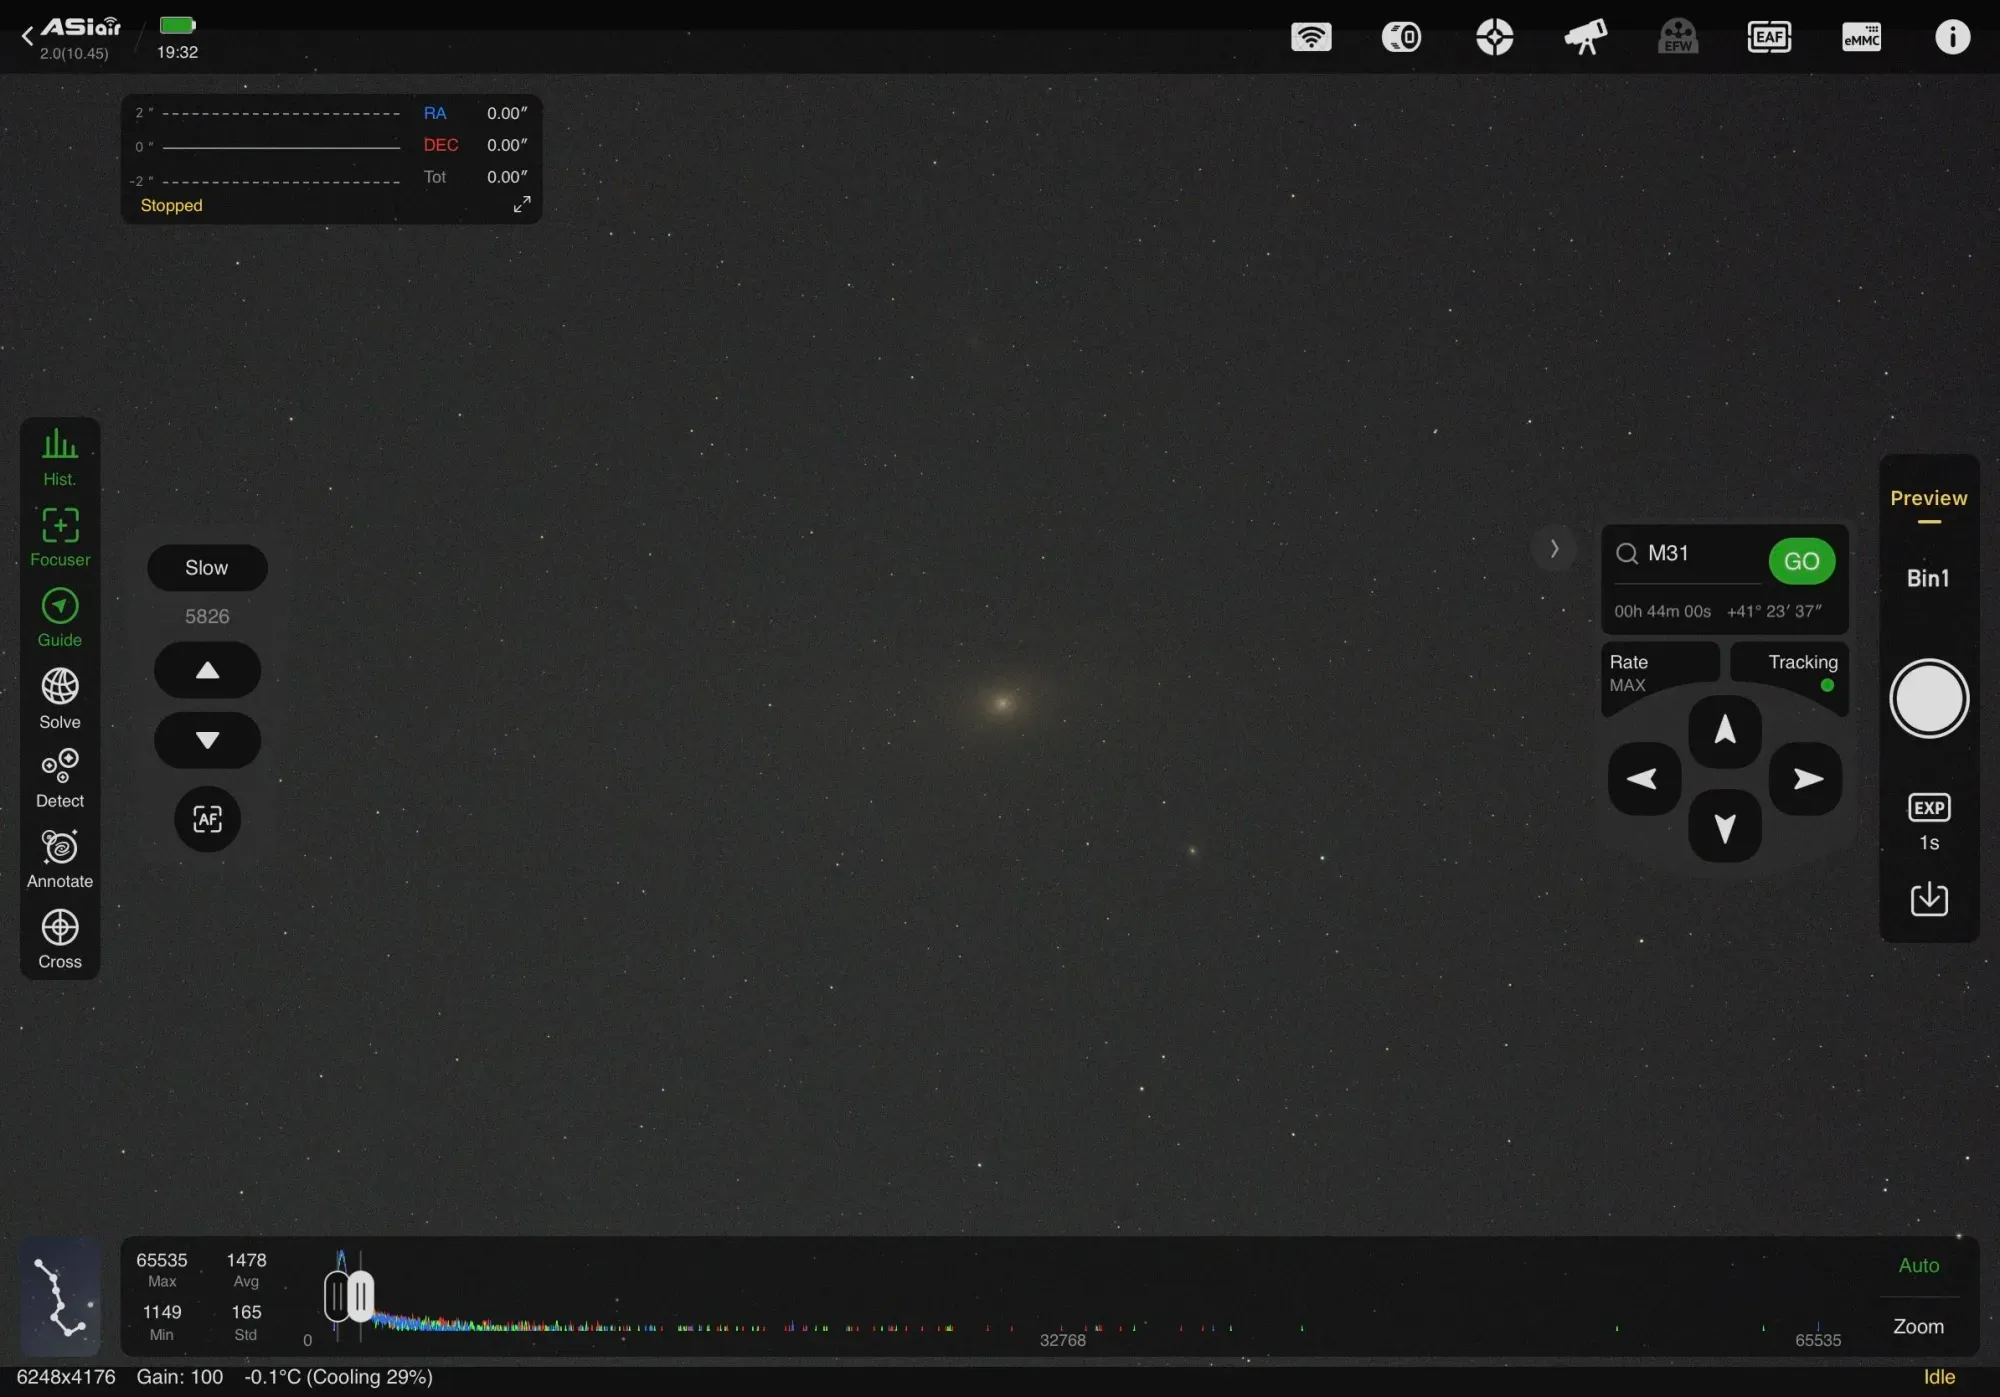Expand the guiding graph panel
This screenshot has width=2000, height=1397.
point(522,204)
